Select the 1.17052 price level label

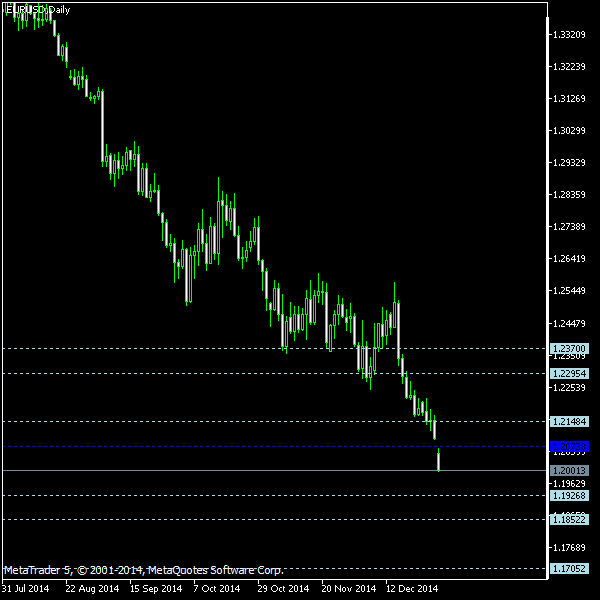pos(569,569)
